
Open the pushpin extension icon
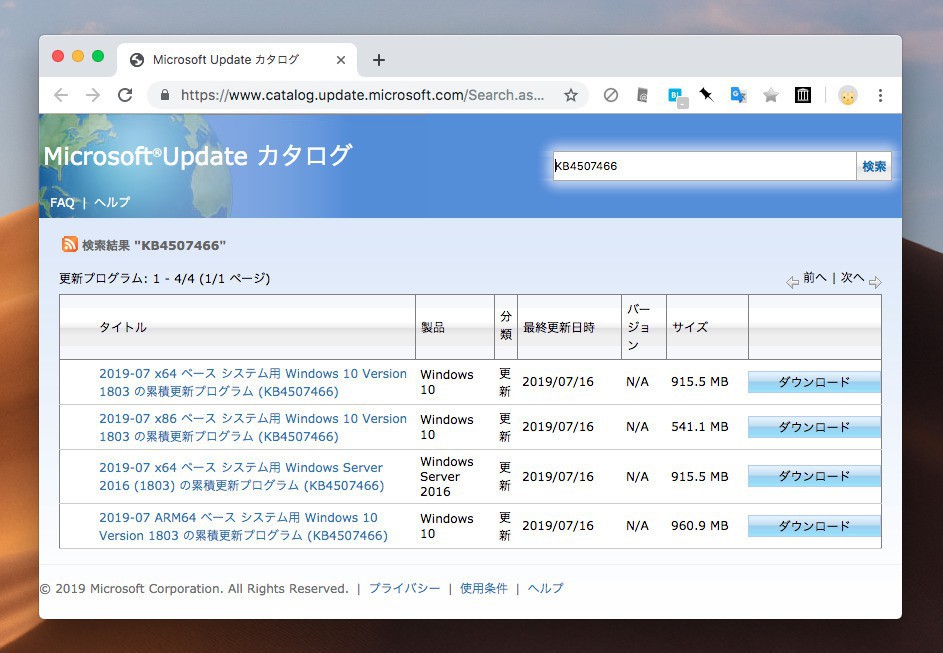(706, 95)
